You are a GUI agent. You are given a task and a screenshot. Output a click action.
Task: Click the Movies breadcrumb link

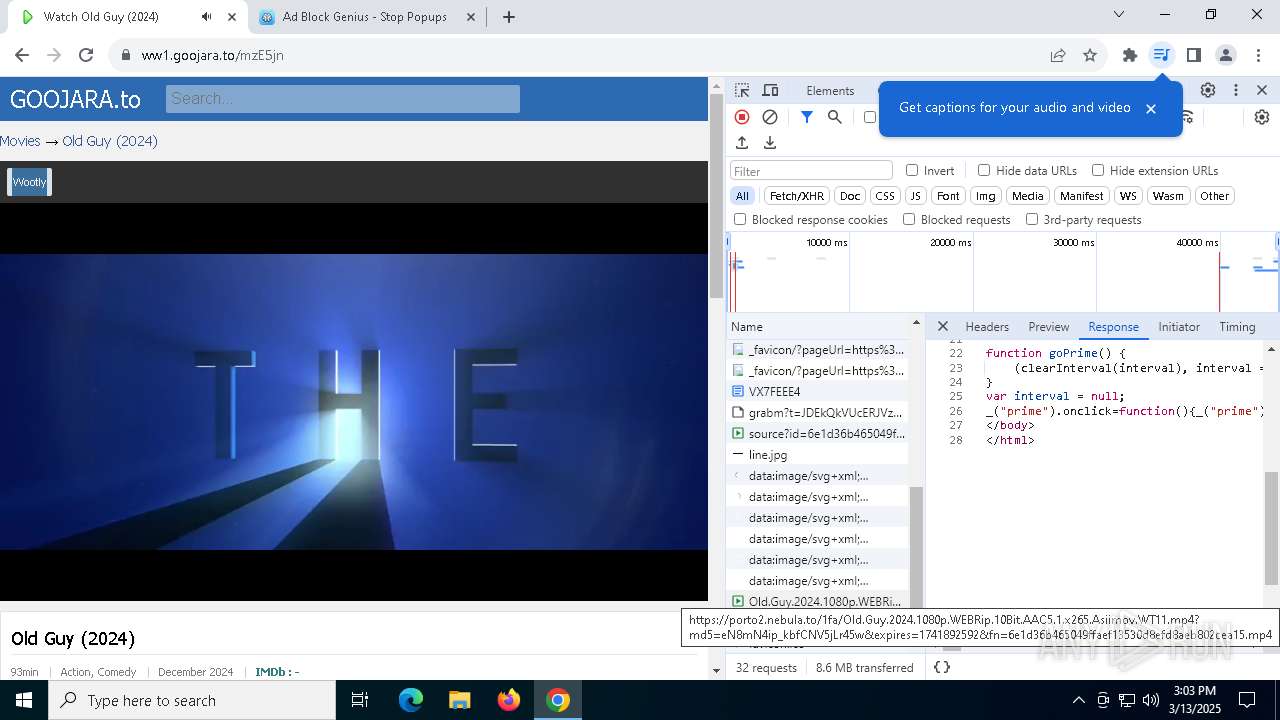pyautogui.click(x=20, y=141)
